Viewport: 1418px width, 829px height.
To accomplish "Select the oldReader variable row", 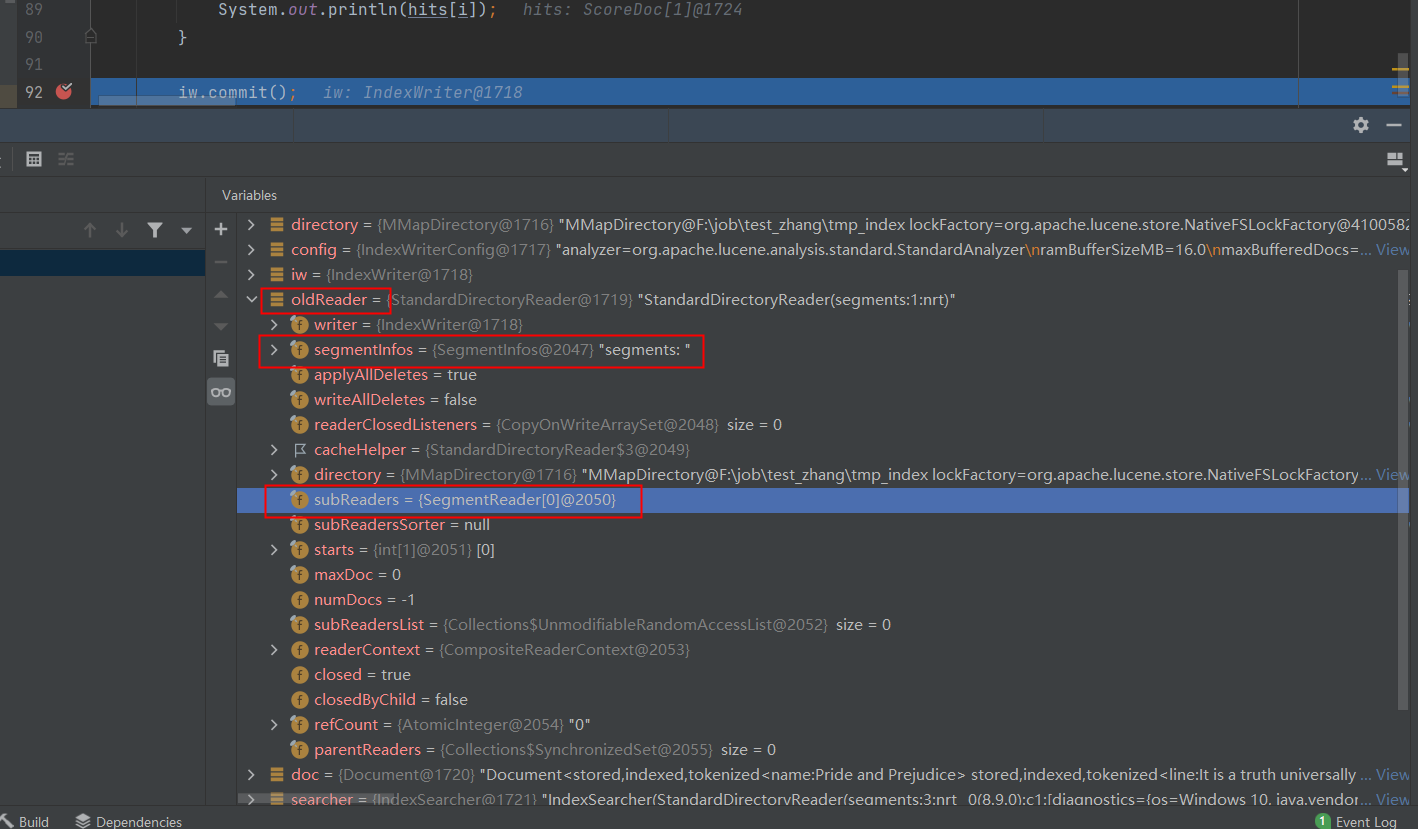I will point(822,300).
